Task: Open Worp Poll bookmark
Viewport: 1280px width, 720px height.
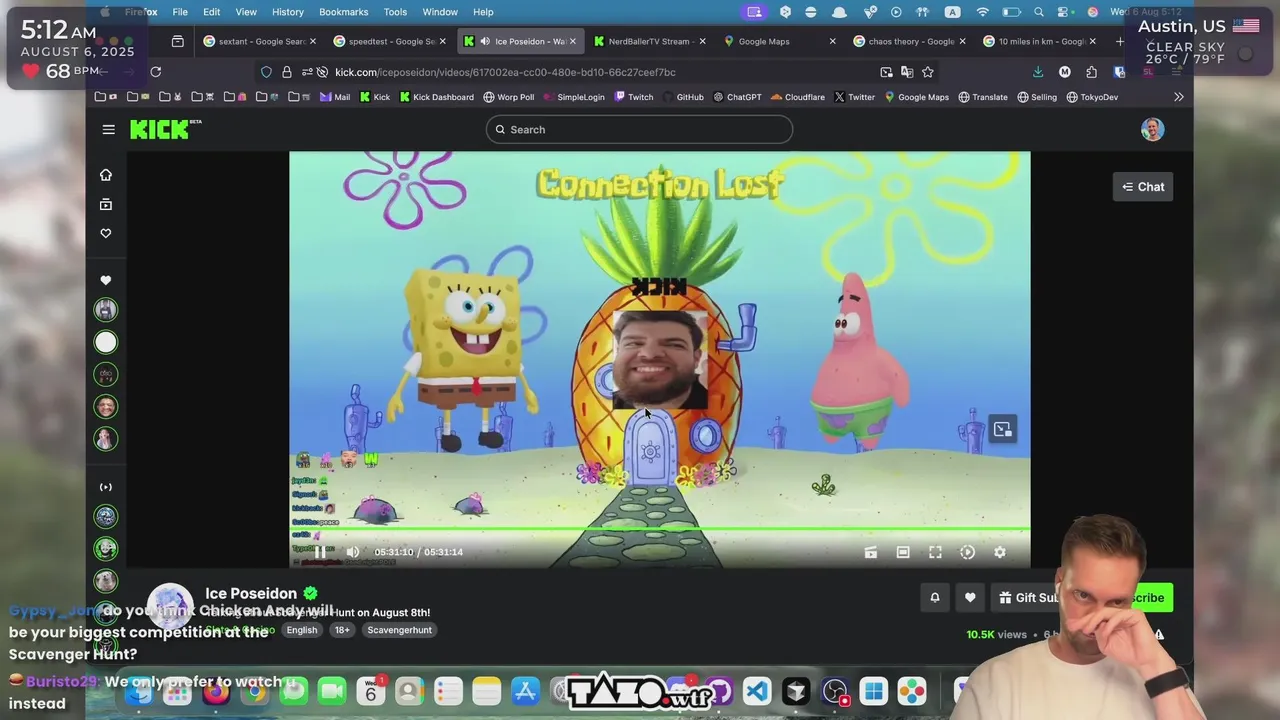Action: point(508,97)
